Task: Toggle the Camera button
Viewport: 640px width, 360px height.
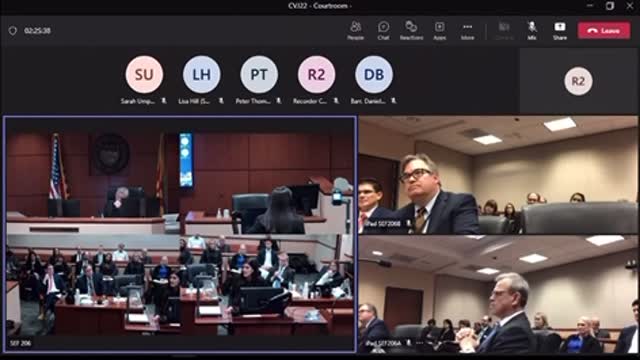Action: (x=504, y=31)
